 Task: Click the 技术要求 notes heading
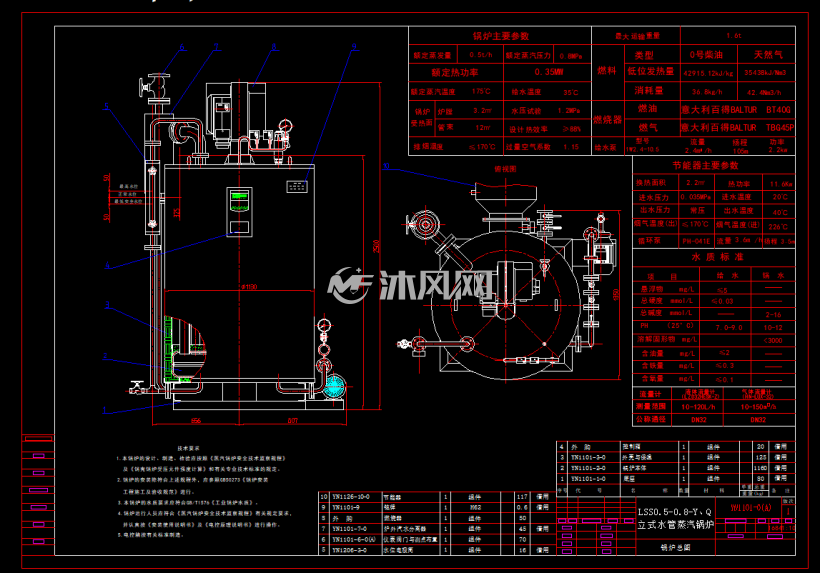click(188, 449)
